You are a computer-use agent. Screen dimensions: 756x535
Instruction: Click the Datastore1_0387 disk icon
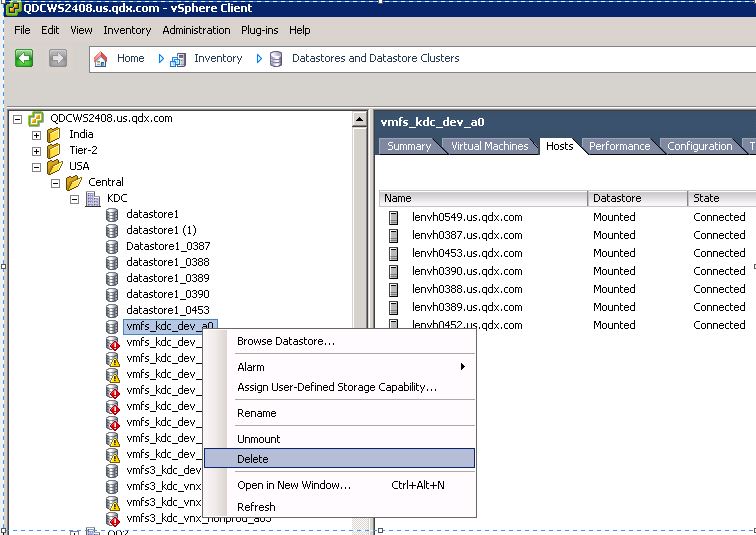(x=112, y=247)
